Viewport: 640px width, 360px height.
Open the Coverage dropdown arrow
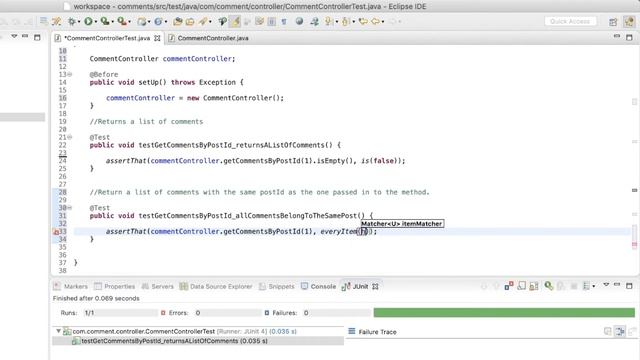click(113, 22)
